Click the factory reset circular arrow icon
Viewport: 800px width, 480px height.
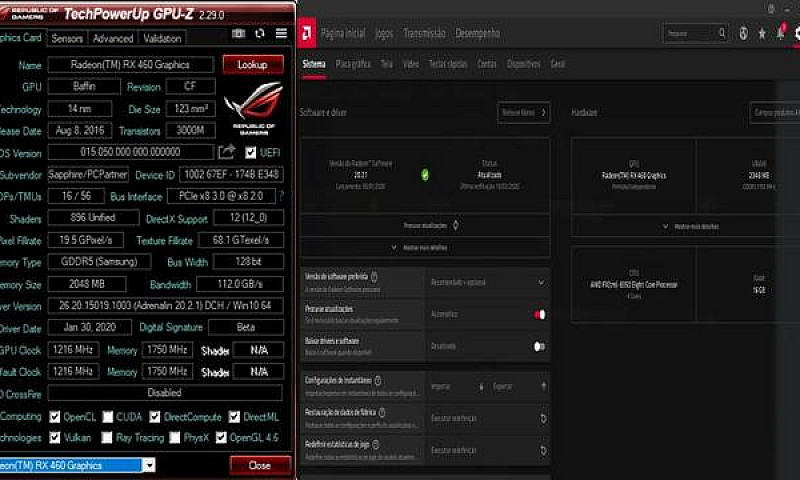pyautogui.click(x=543, y=418)
